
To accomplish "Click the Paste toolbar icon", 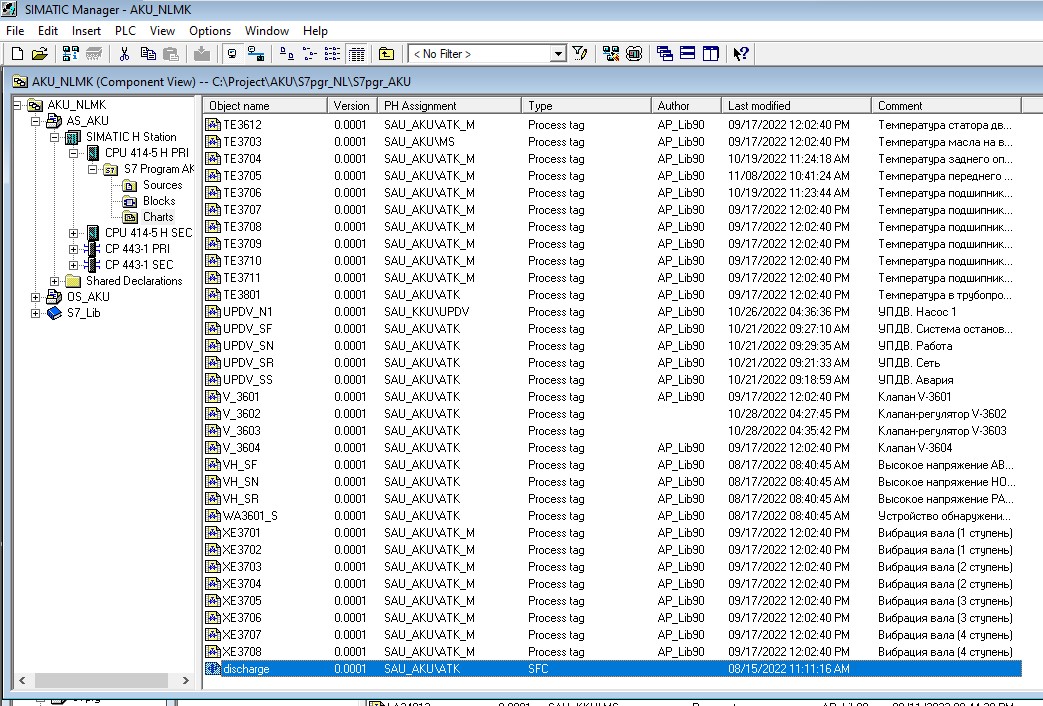I will click(x=171, y=54).
